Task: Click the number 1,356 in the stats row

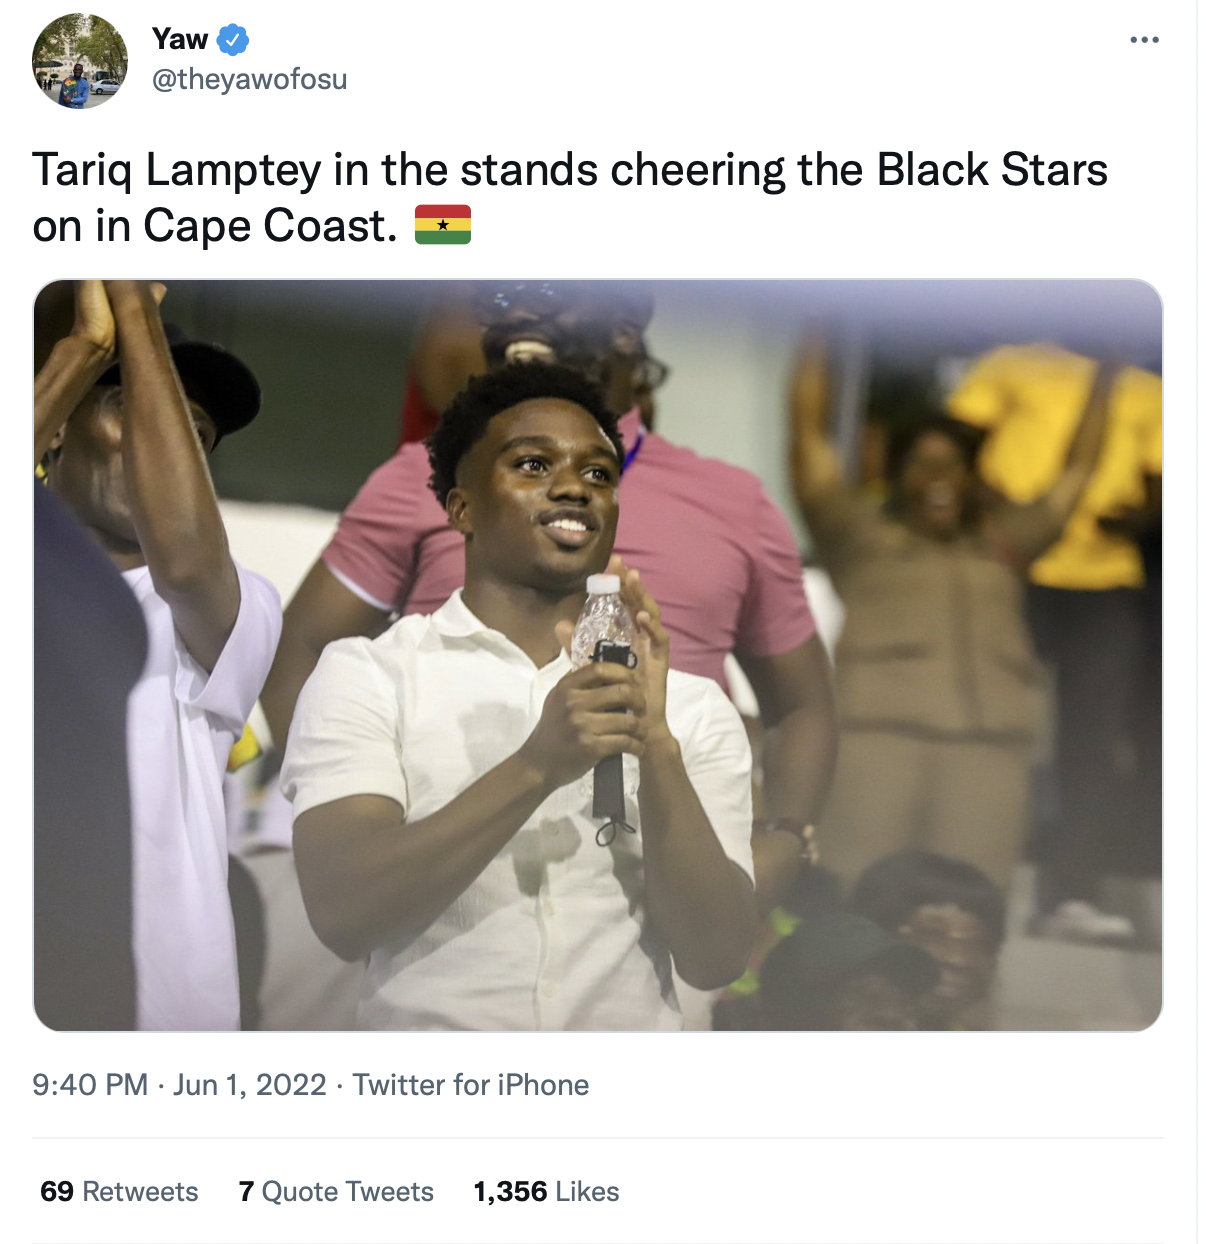Action: point(510,1191)
